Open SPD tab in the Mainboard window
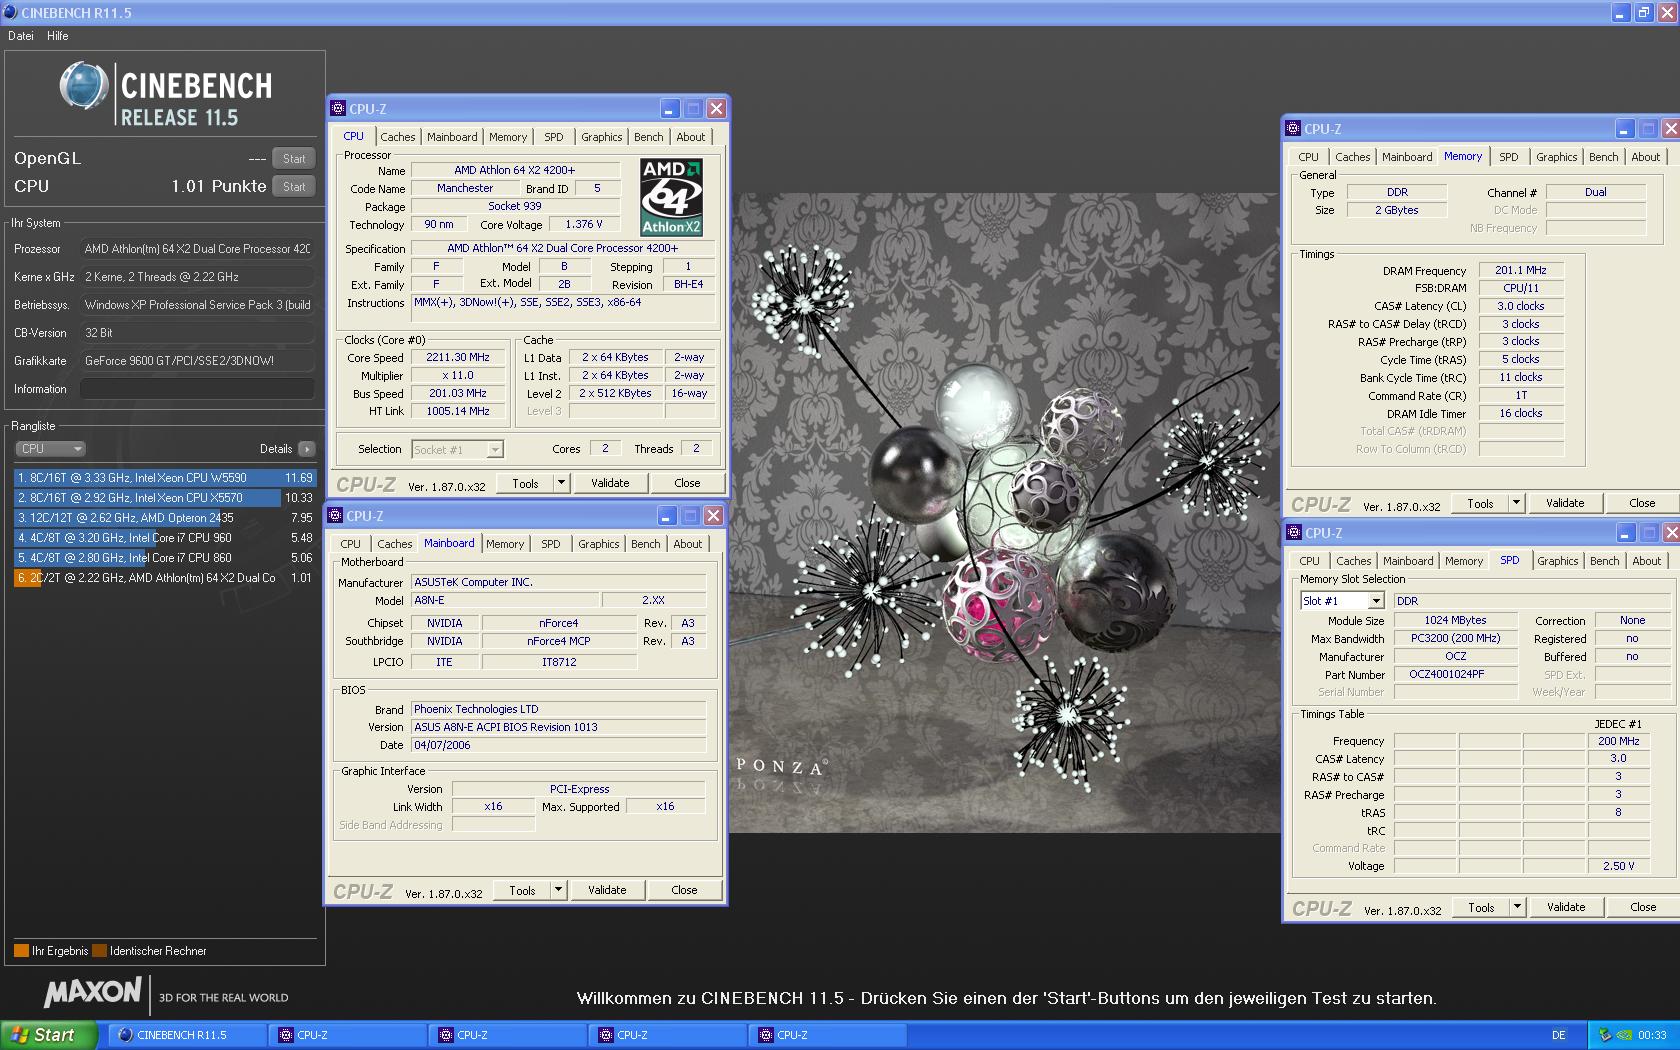 click(551, 544)
